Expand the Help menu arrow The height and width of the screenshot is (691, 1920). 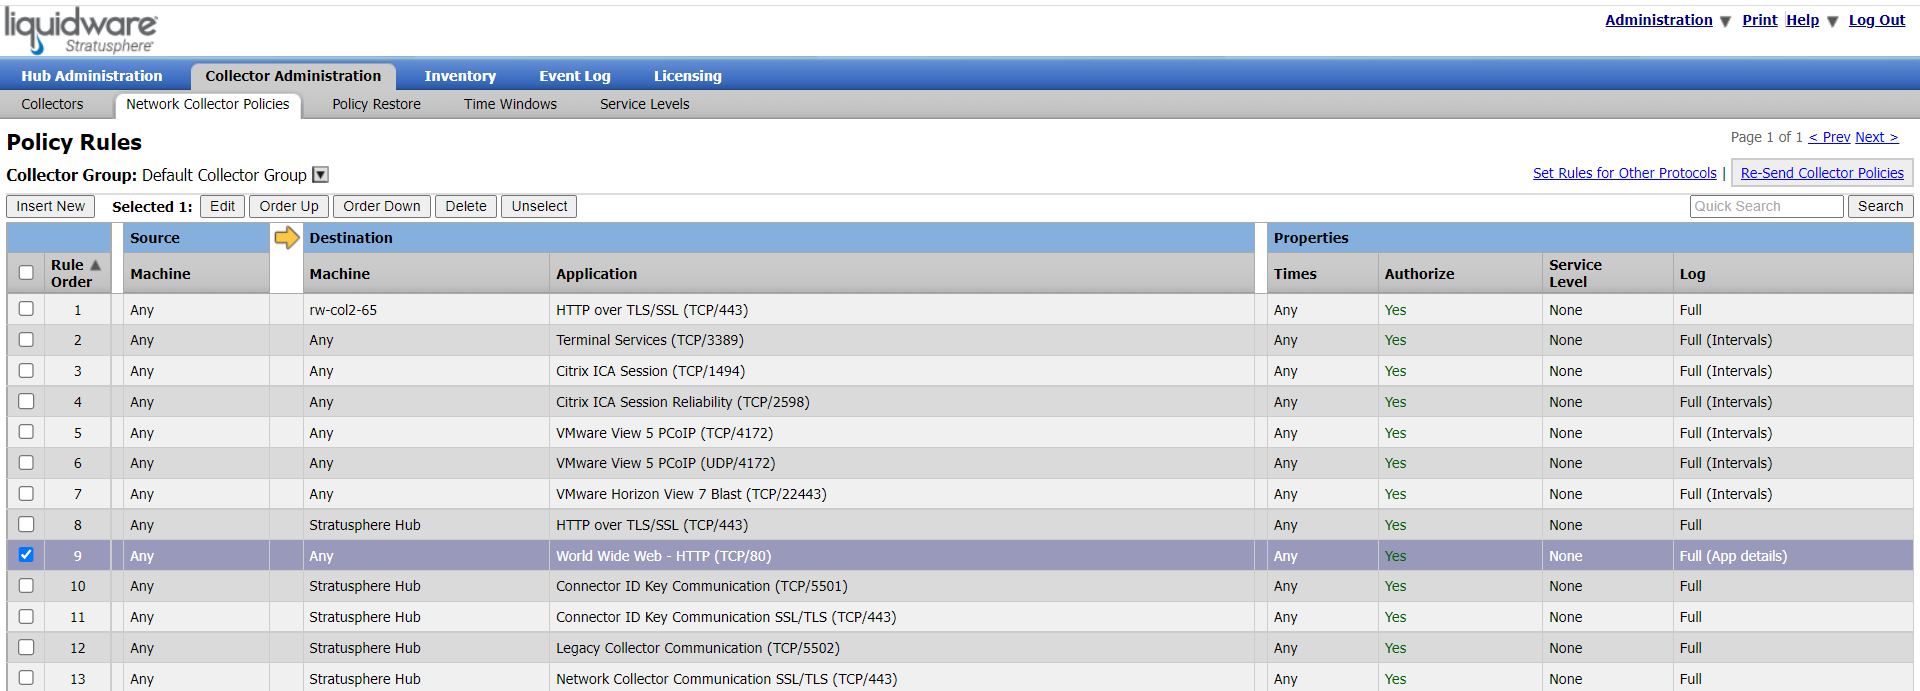tap(1832, 21)
